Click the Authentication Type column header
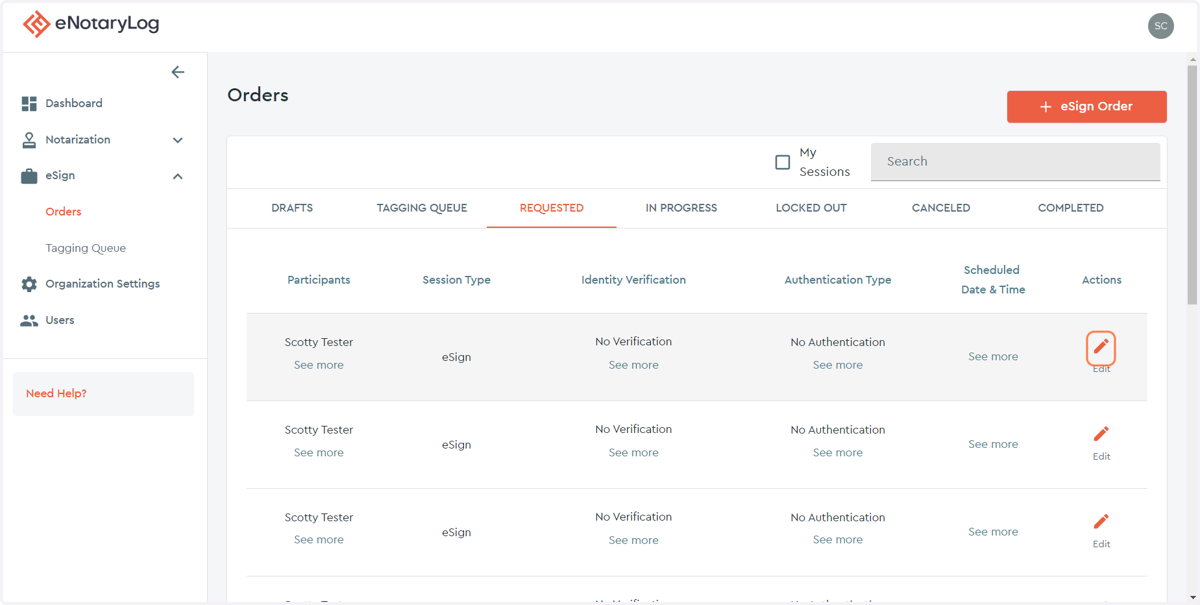 838,280
